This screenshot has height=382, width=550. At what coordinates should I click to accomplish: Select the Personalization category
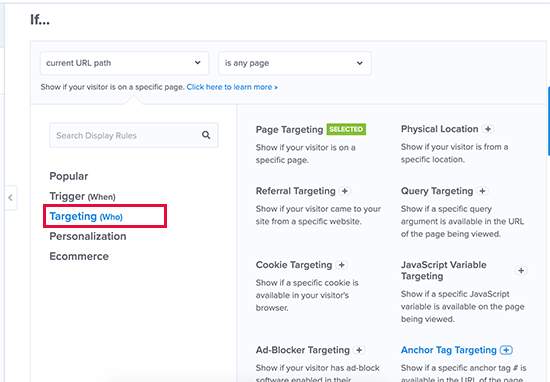point(88,236)
